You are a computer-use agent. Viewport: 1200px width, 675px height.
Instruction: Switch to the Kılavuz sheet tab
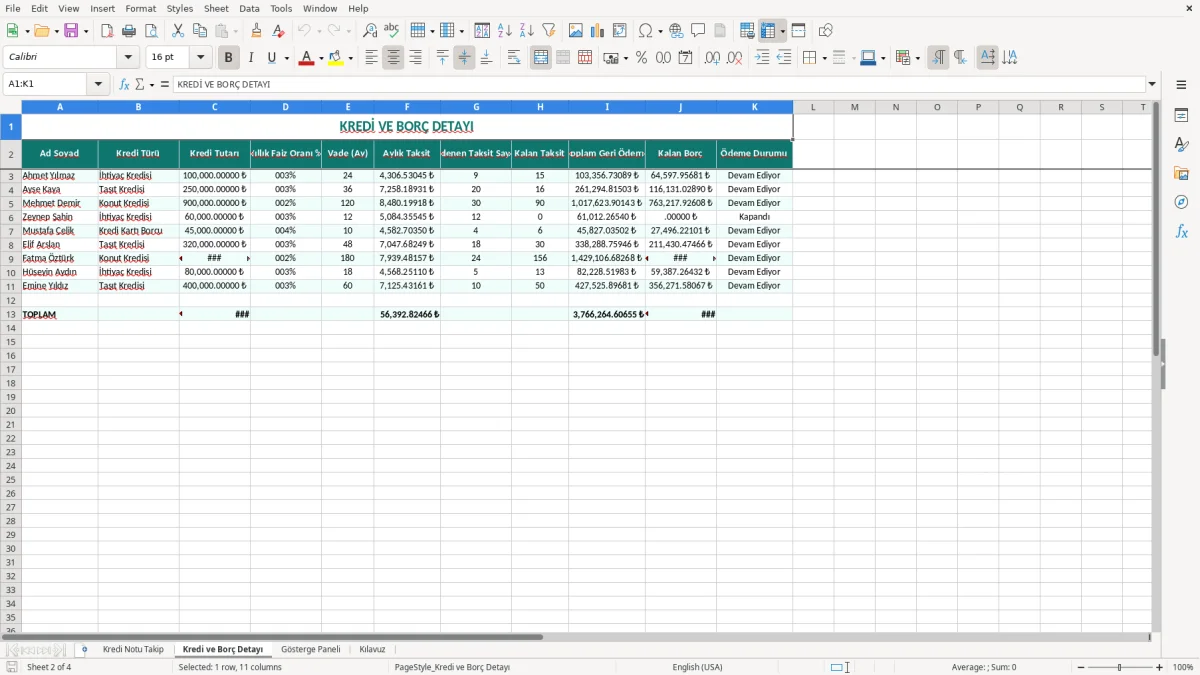(x=372, y=650)
